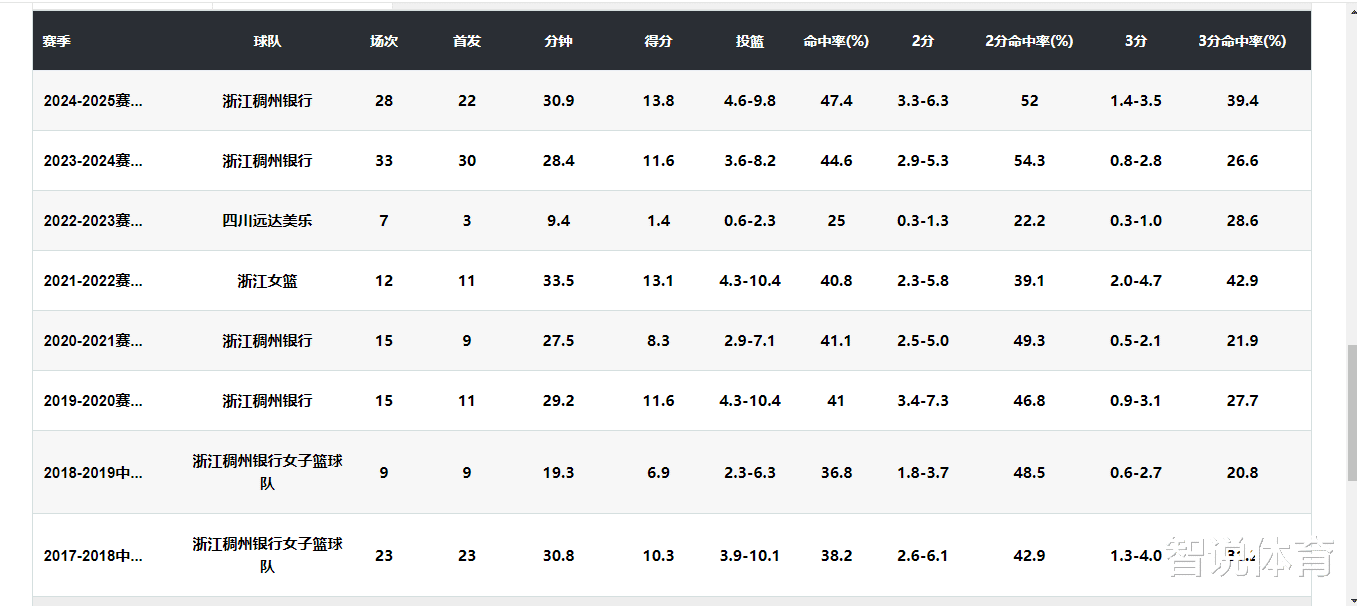Click team name 浙江女篮
1357x606 pixels.
pos(267,281)
